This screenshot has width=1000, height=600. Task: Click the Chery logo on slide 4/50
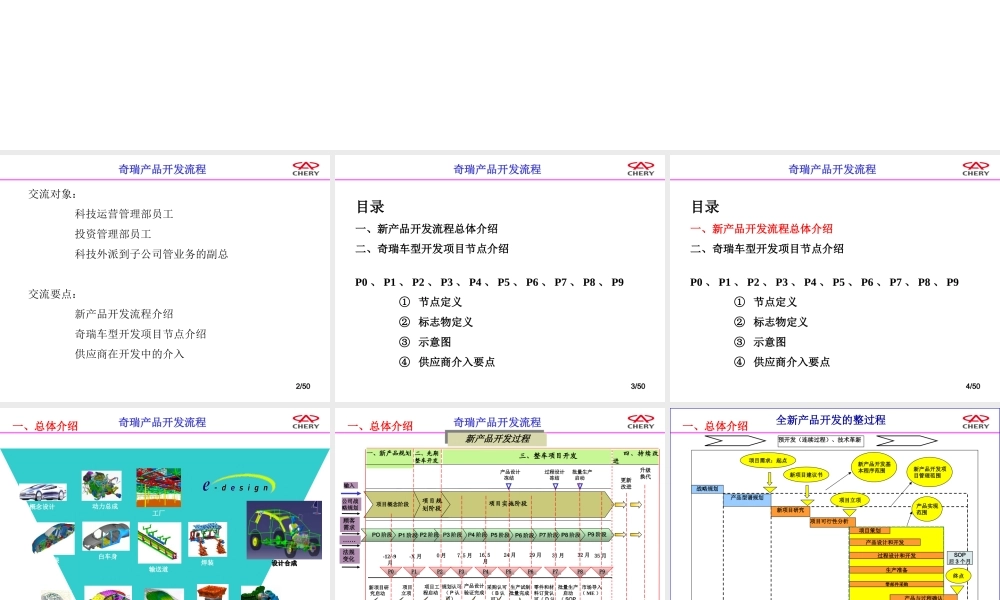point(976,168)
